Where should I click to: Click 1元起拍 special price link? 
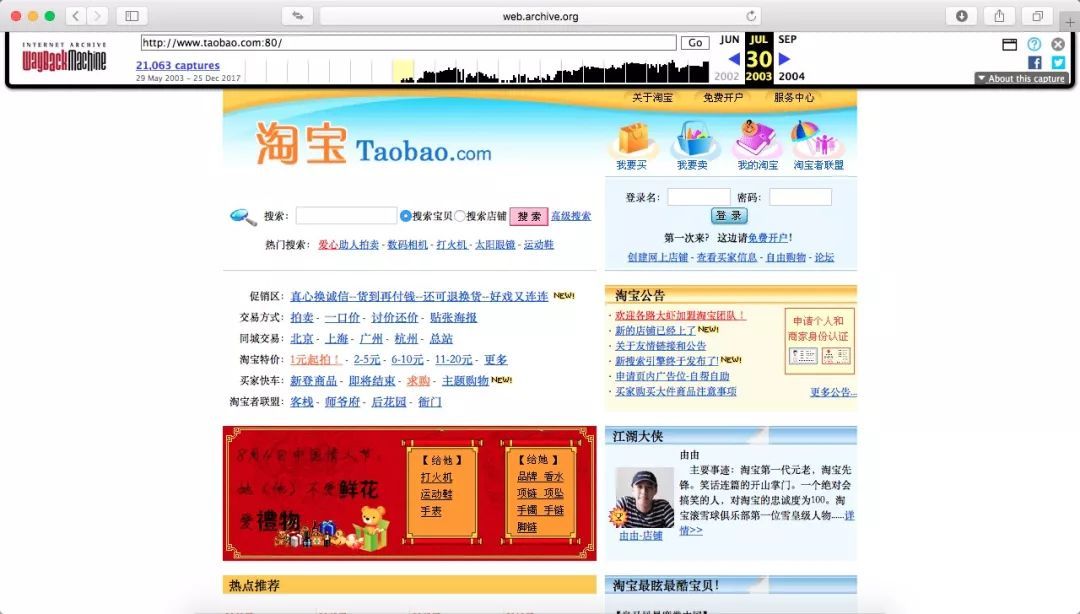[x=315, y=359]
